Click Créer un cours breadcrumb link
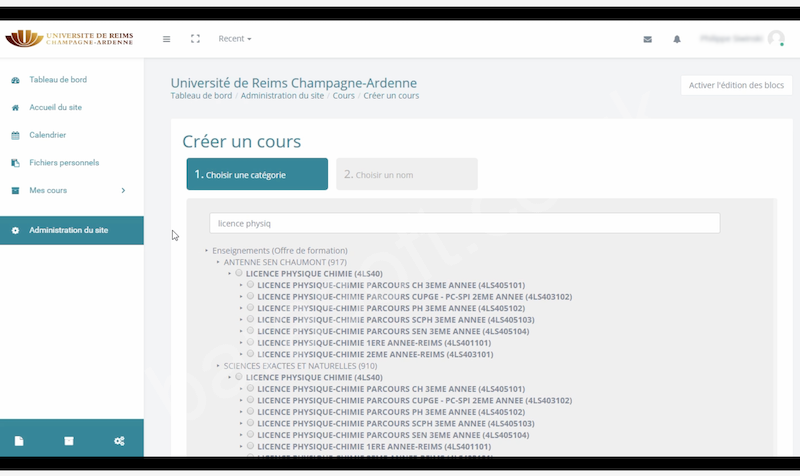 tap(391, 95)
